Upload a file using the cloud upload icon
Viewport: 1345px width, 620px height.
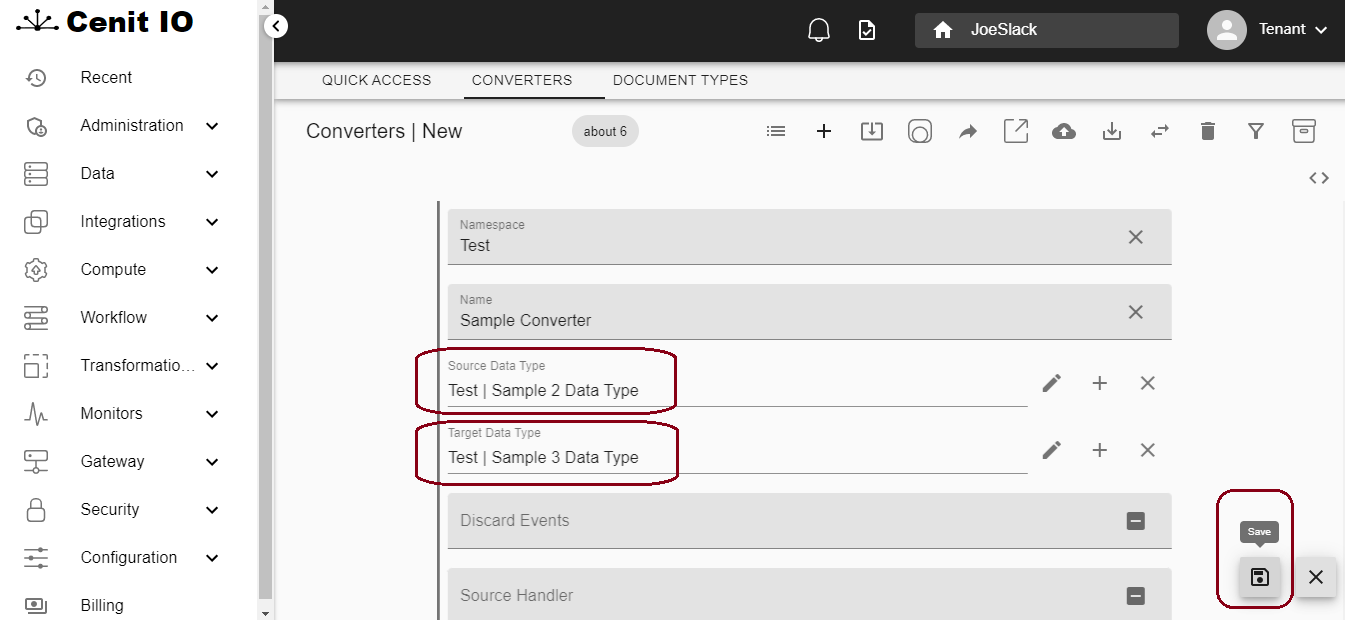pyautogui.click(x=1063, y=131)
